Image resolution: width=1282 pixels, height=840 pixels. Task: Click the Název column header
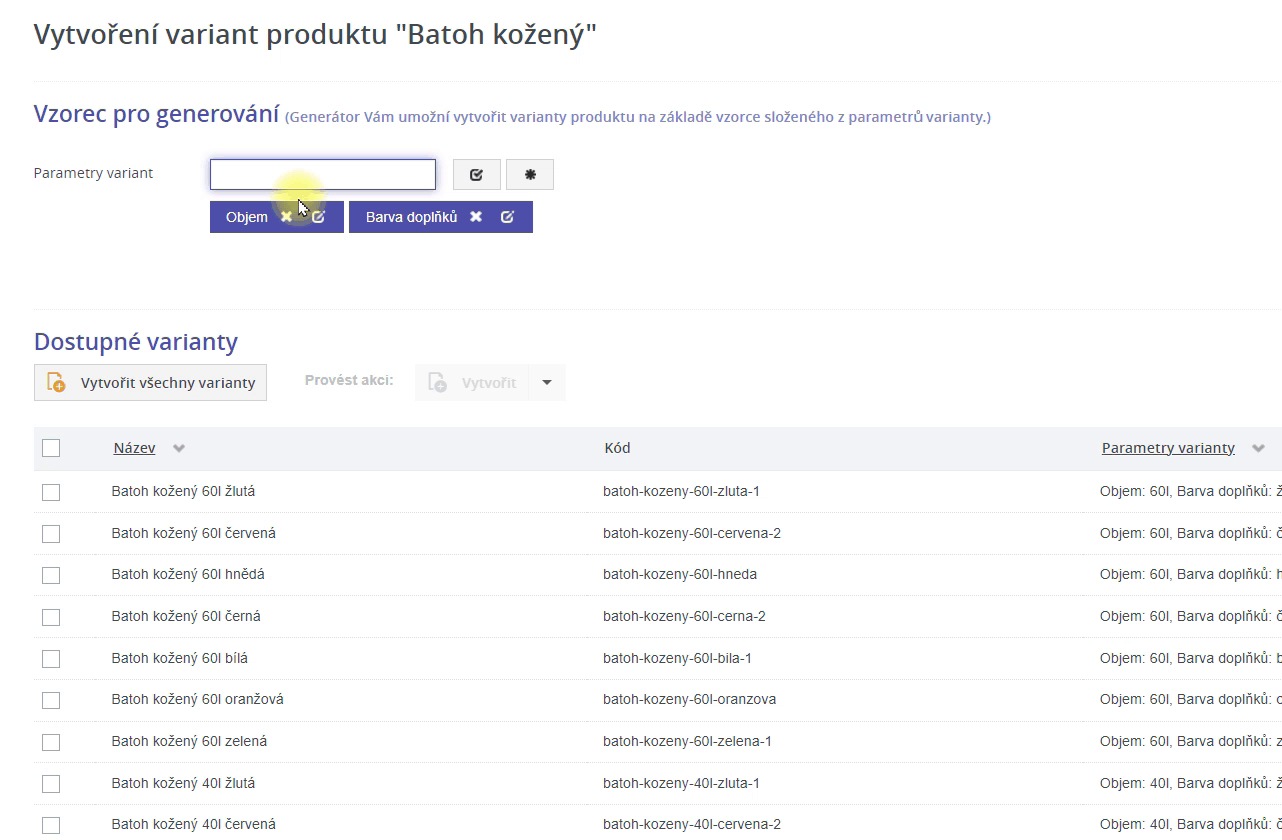[x=134, y=448]
